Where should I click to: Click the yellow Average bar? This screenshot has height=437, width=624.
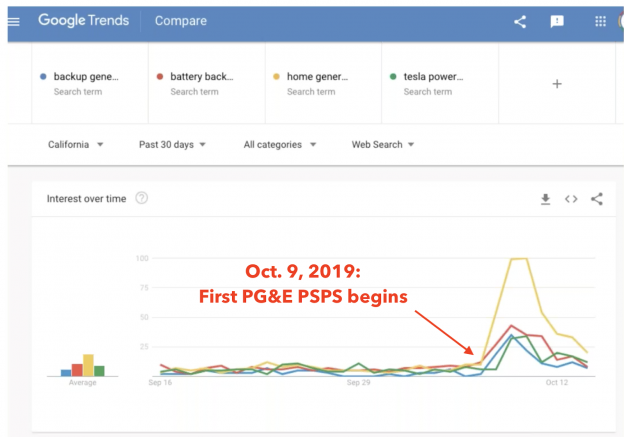(x=88, y=365)
